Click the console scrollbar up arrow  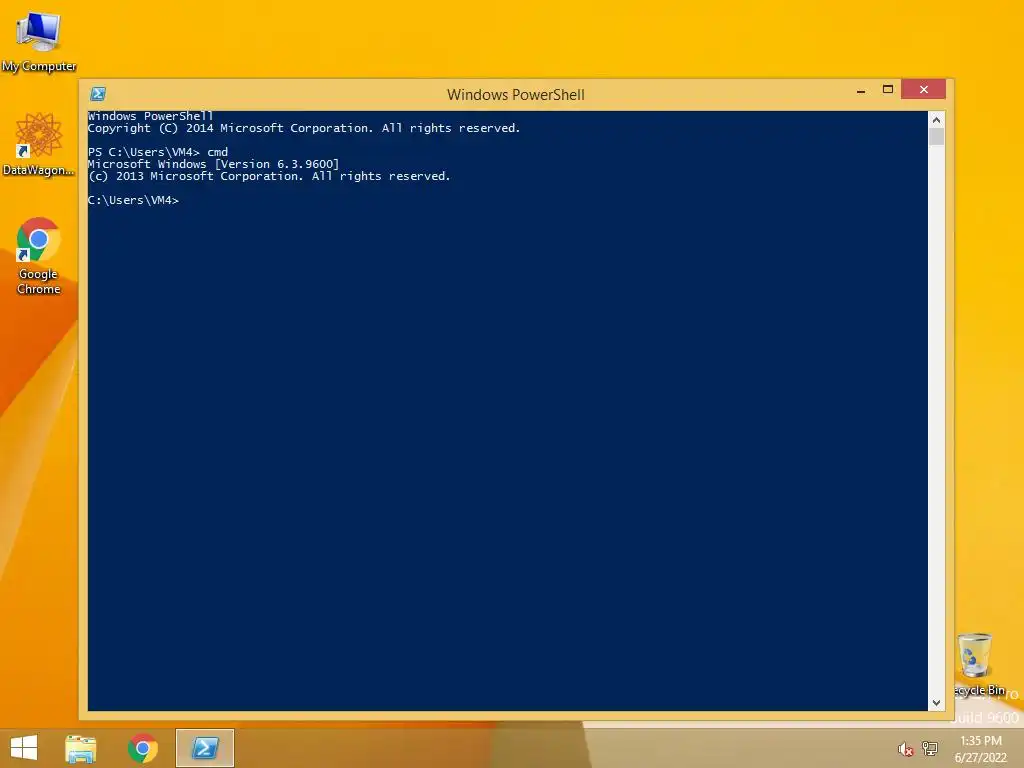click(x=936, y=120)
